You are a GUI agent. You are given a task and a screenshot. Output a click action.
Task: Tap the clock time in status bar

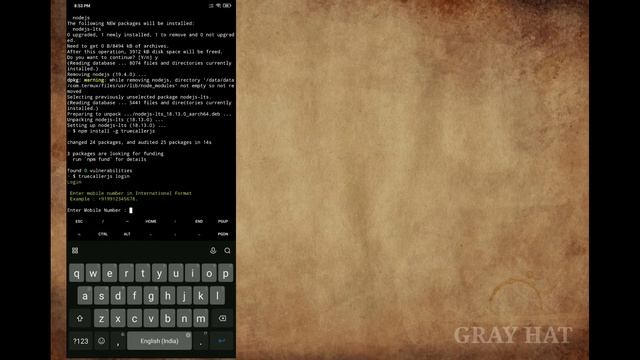(x=82, y=6)
